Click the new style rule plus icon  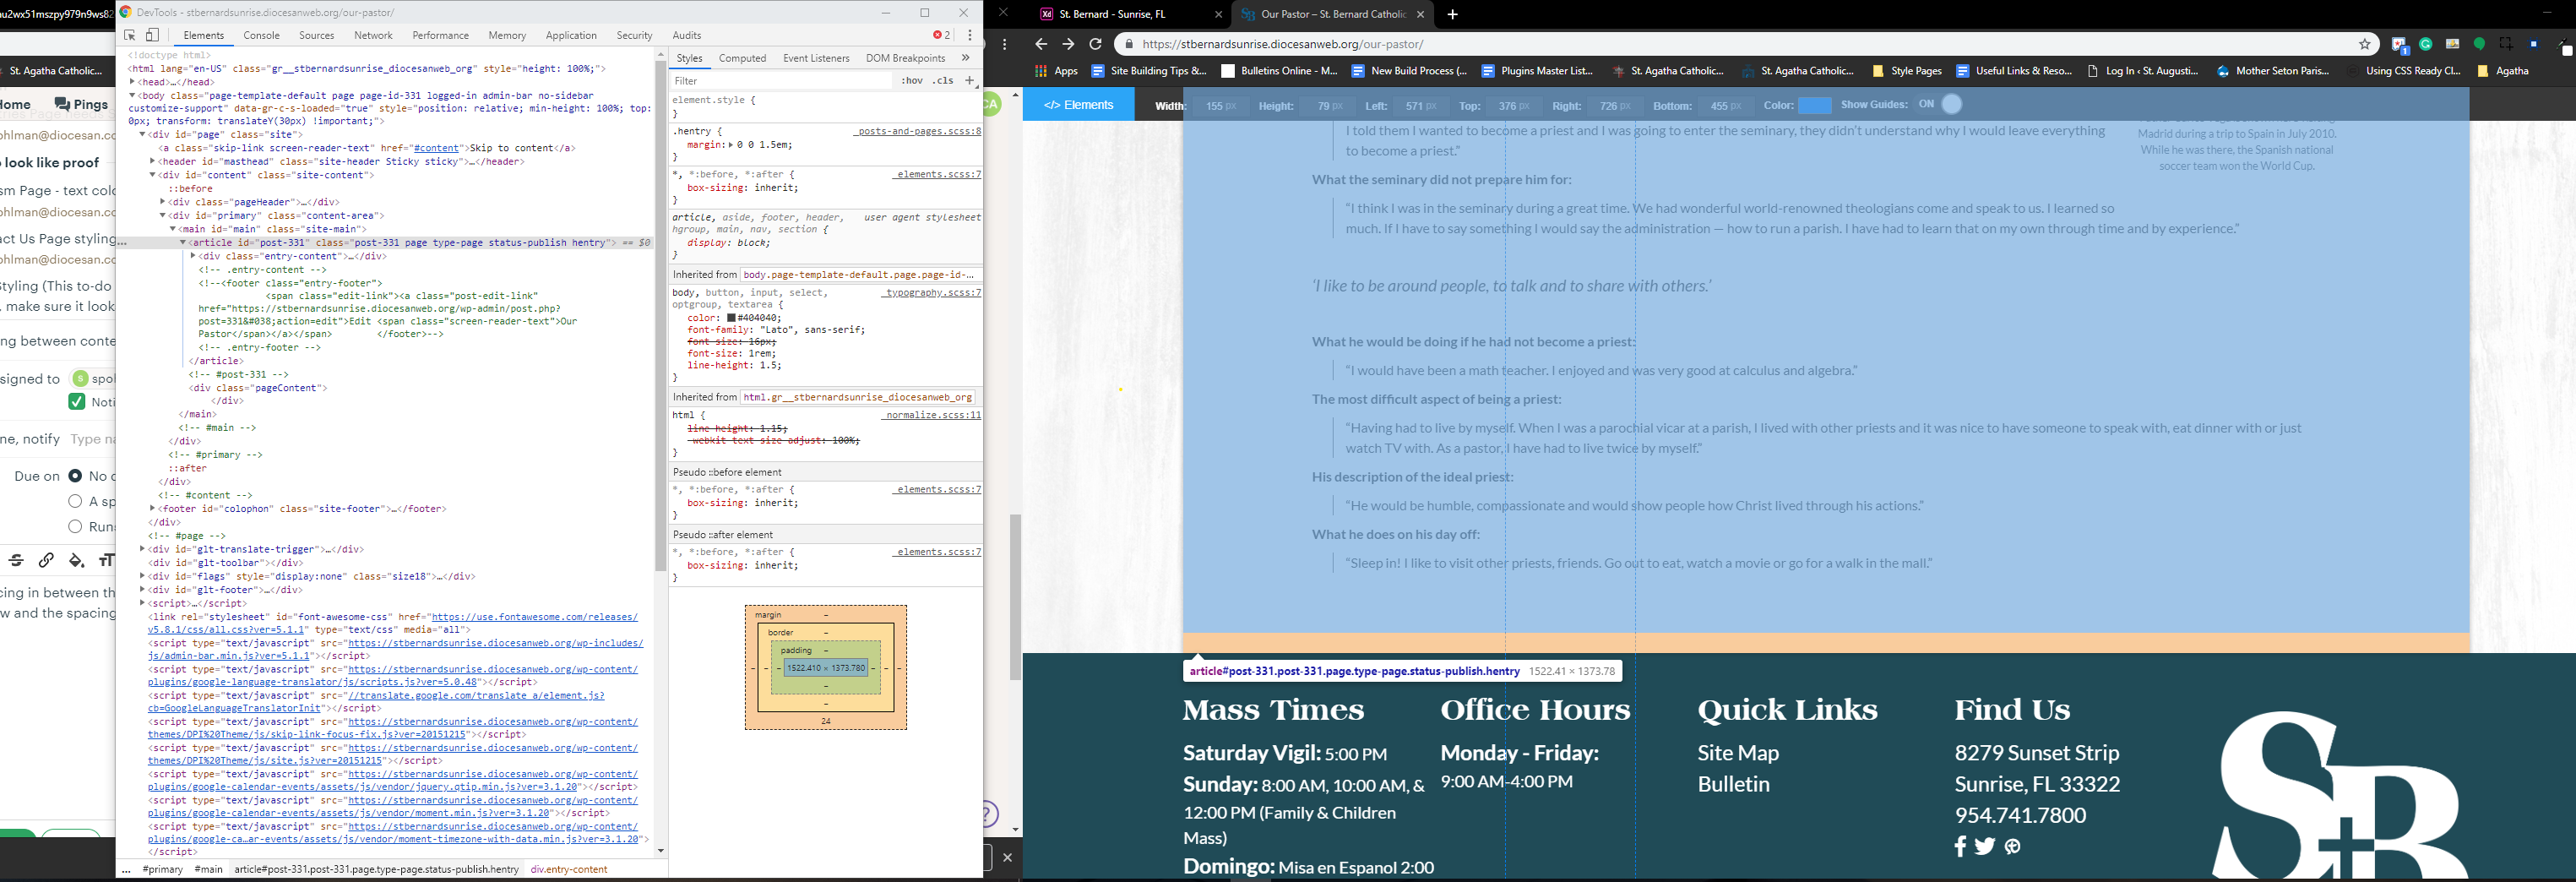969,80
